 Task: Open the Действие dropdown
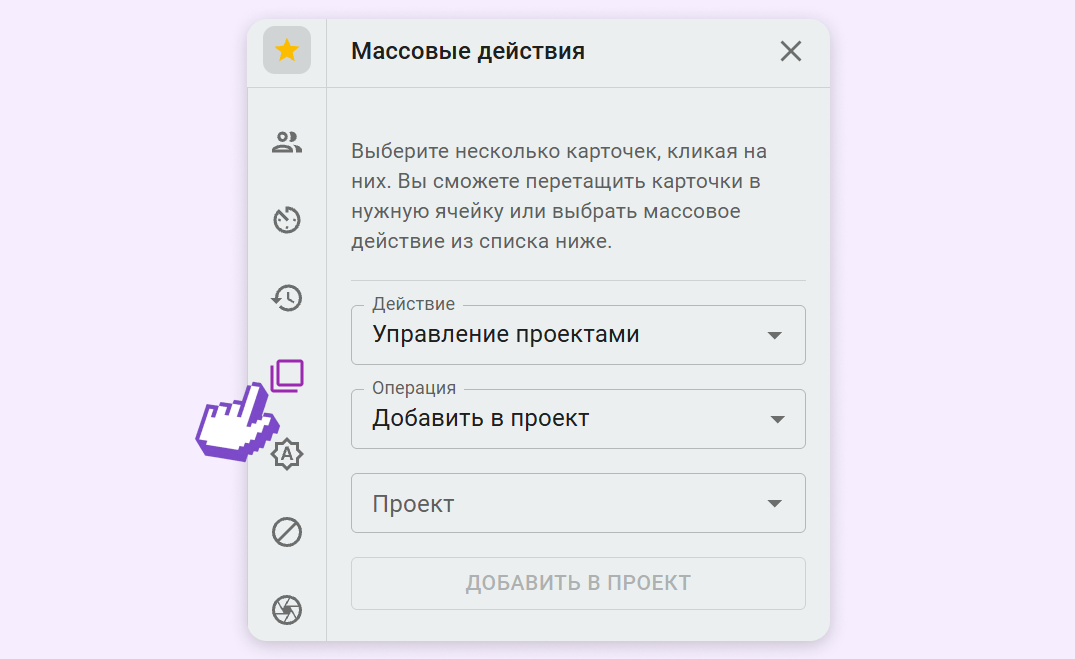(x=578, y=335)
